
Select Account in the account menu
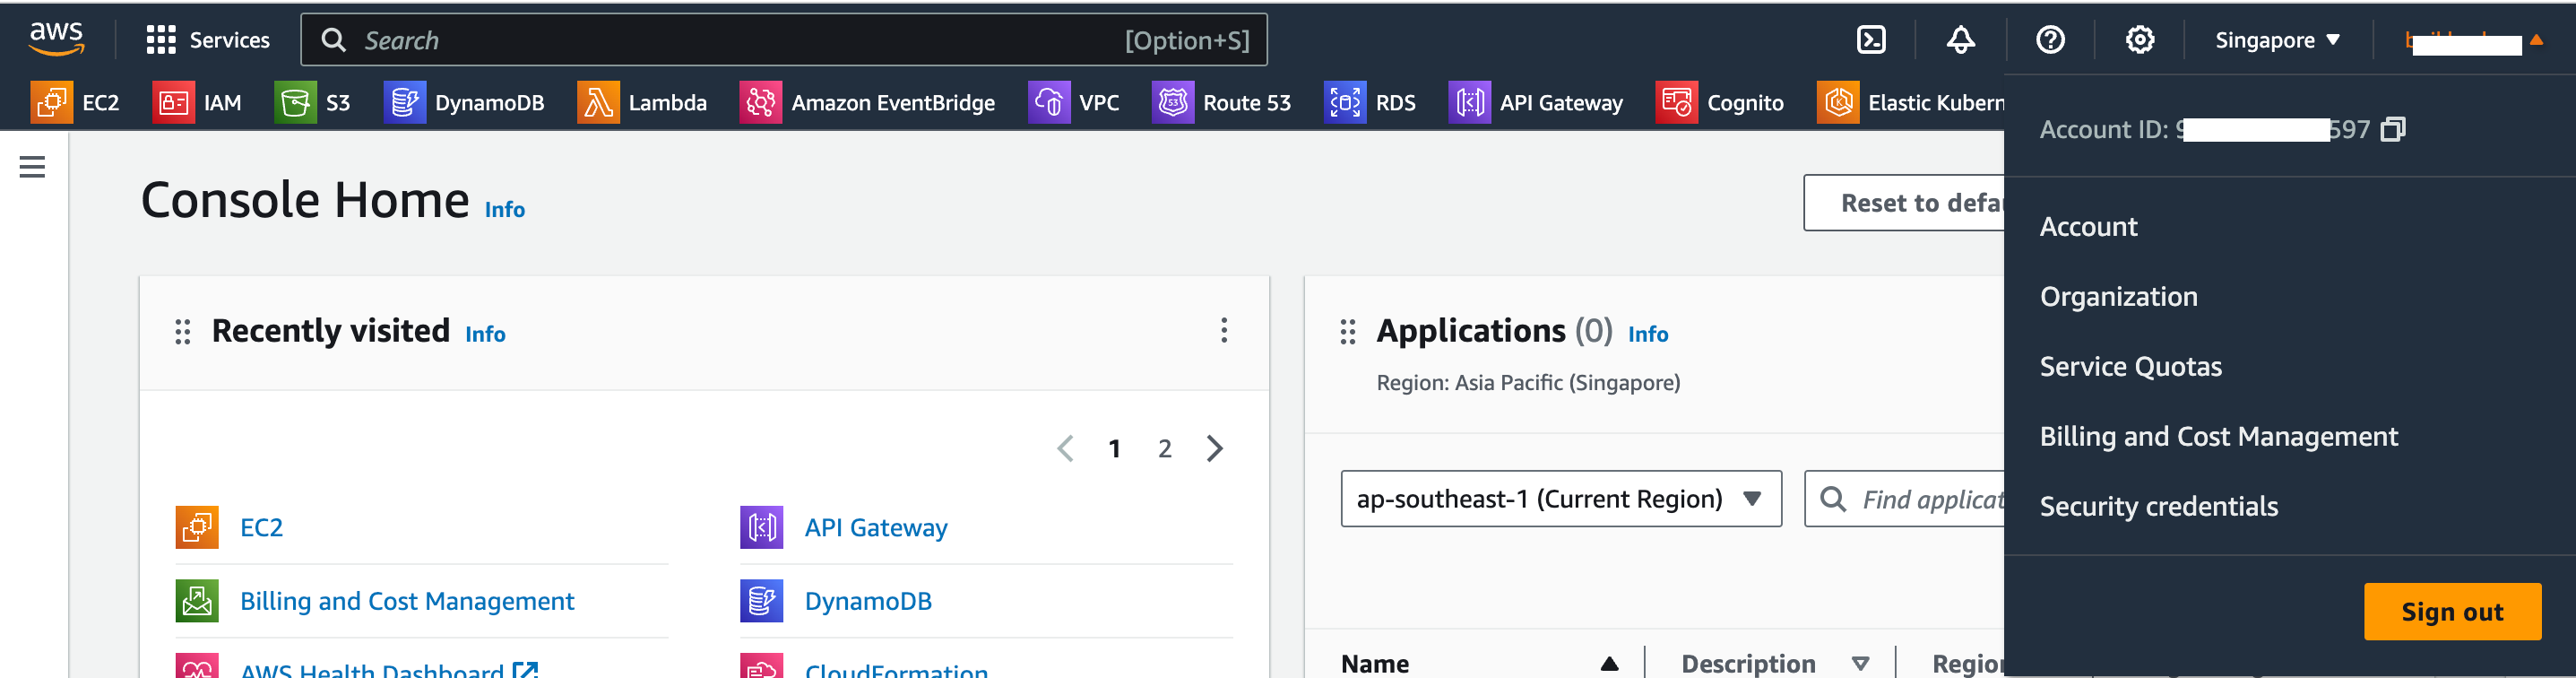click(2088, 227)
